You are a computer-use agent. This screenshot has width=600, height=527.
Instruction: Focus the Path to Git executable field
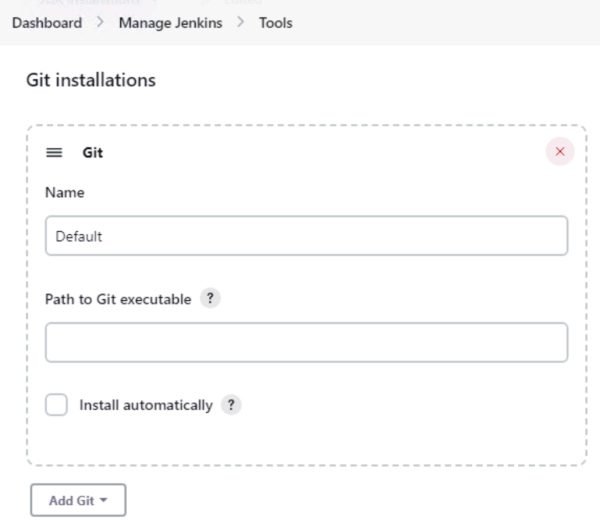point(307,342)
